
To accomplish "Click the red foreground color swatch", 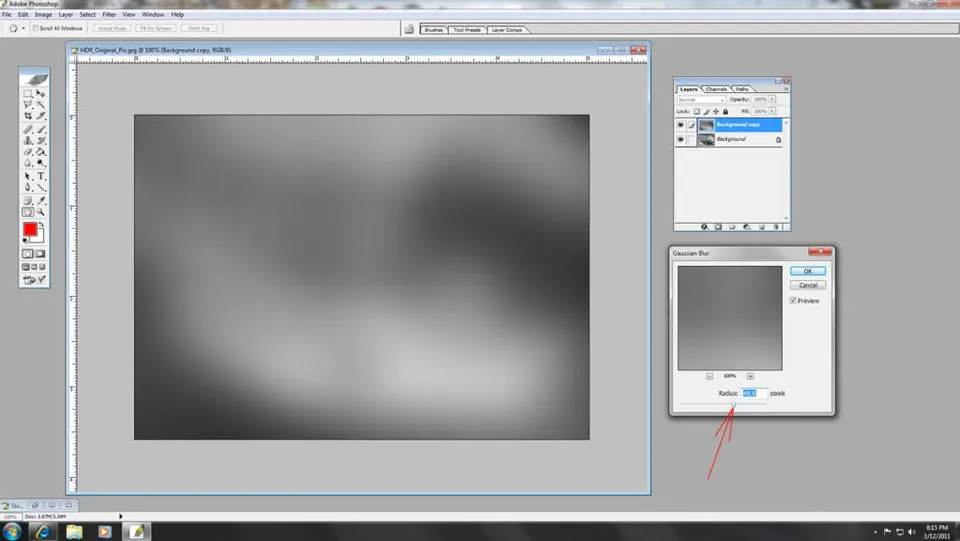I will (x=30, y=229).
